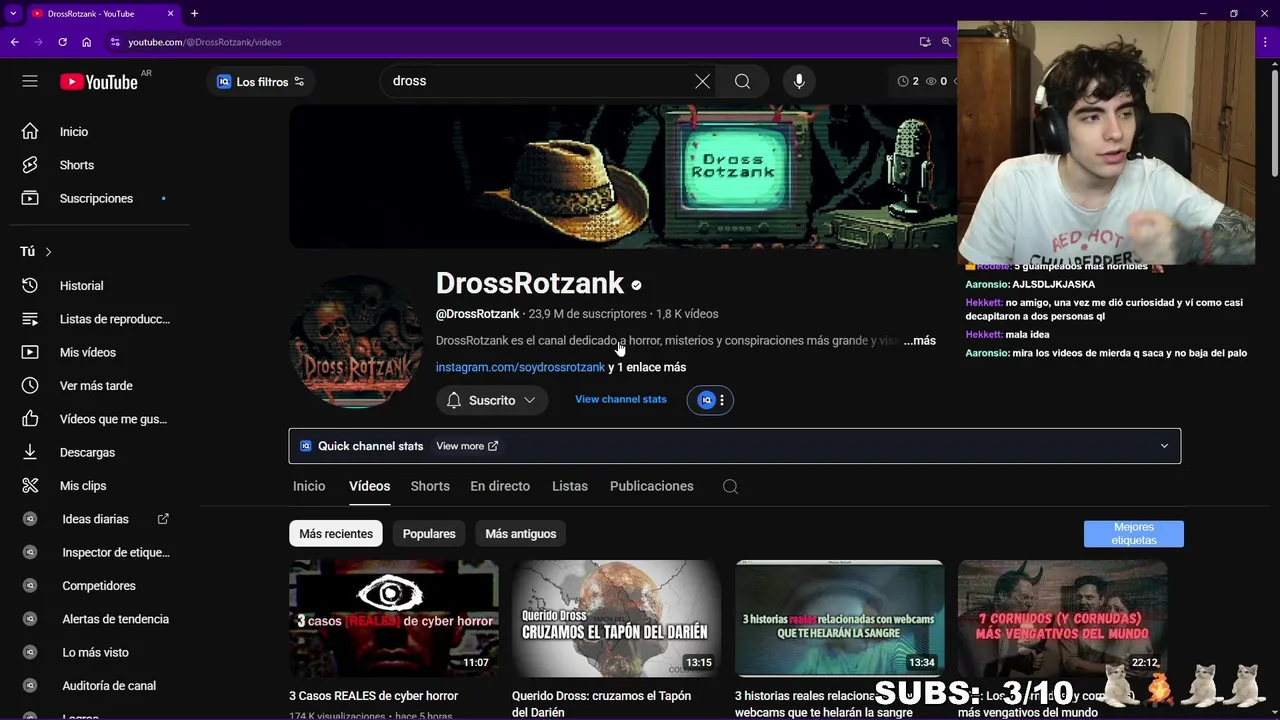
Task: Go back in browser history
Action: pyautogui.click(x=14, y=42)
